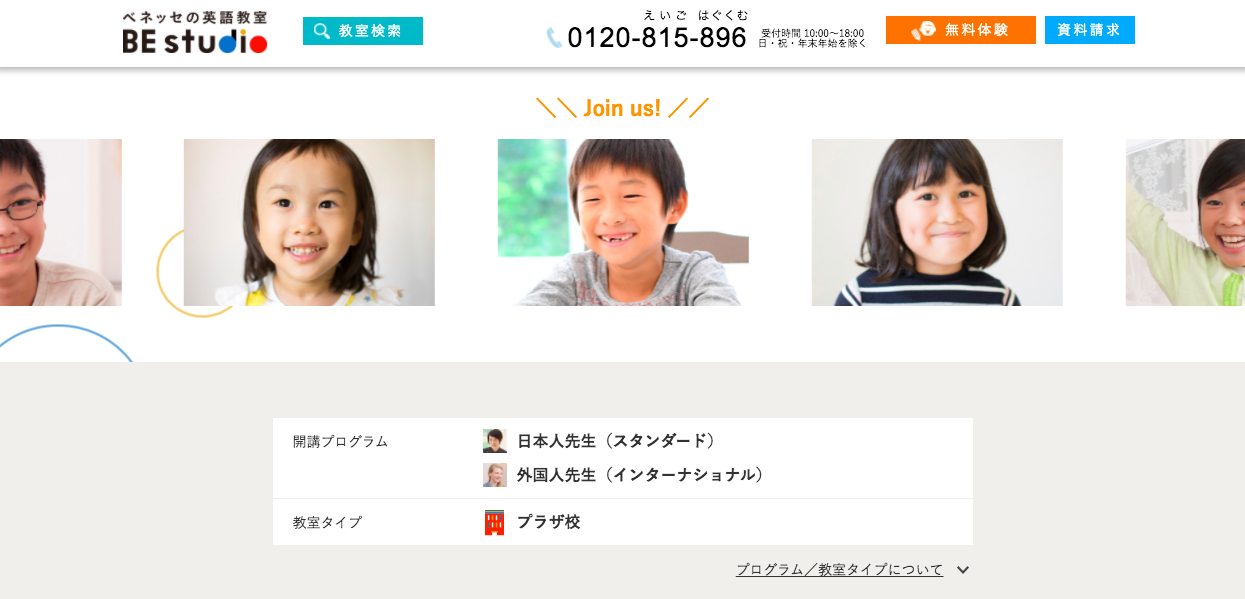Open the 教室検索 button
The width and height of the screenshot is (1245, 599).
coord(363,31)
